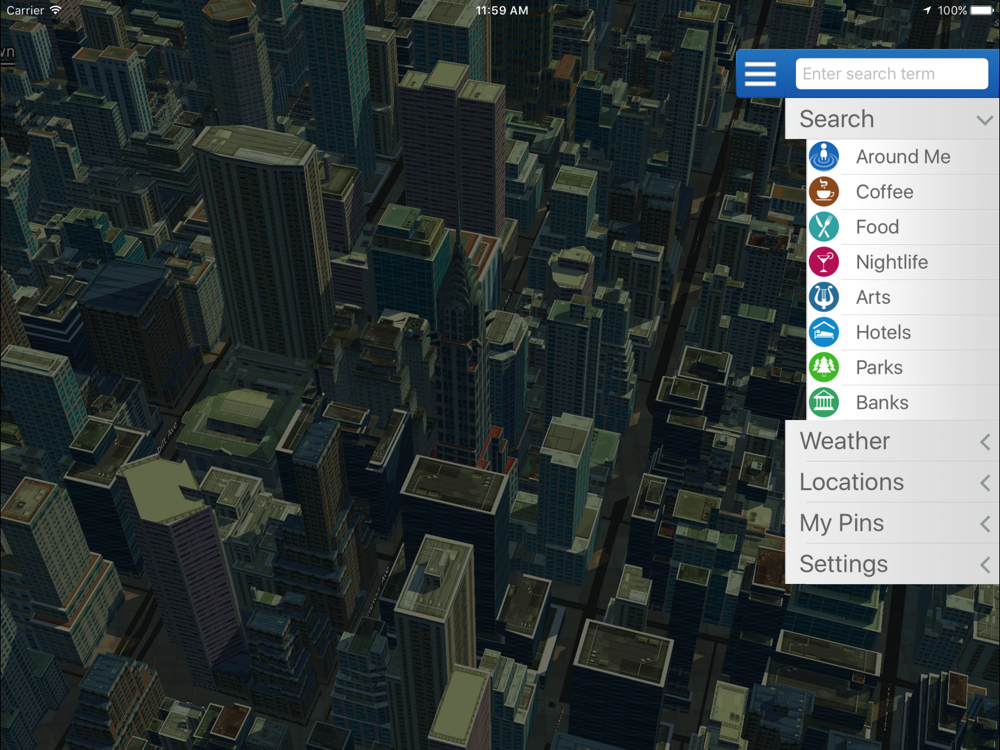This screenshot has width=1000, height=750.
Task: Select the Around Me person icon
Action: click(823, 157)
